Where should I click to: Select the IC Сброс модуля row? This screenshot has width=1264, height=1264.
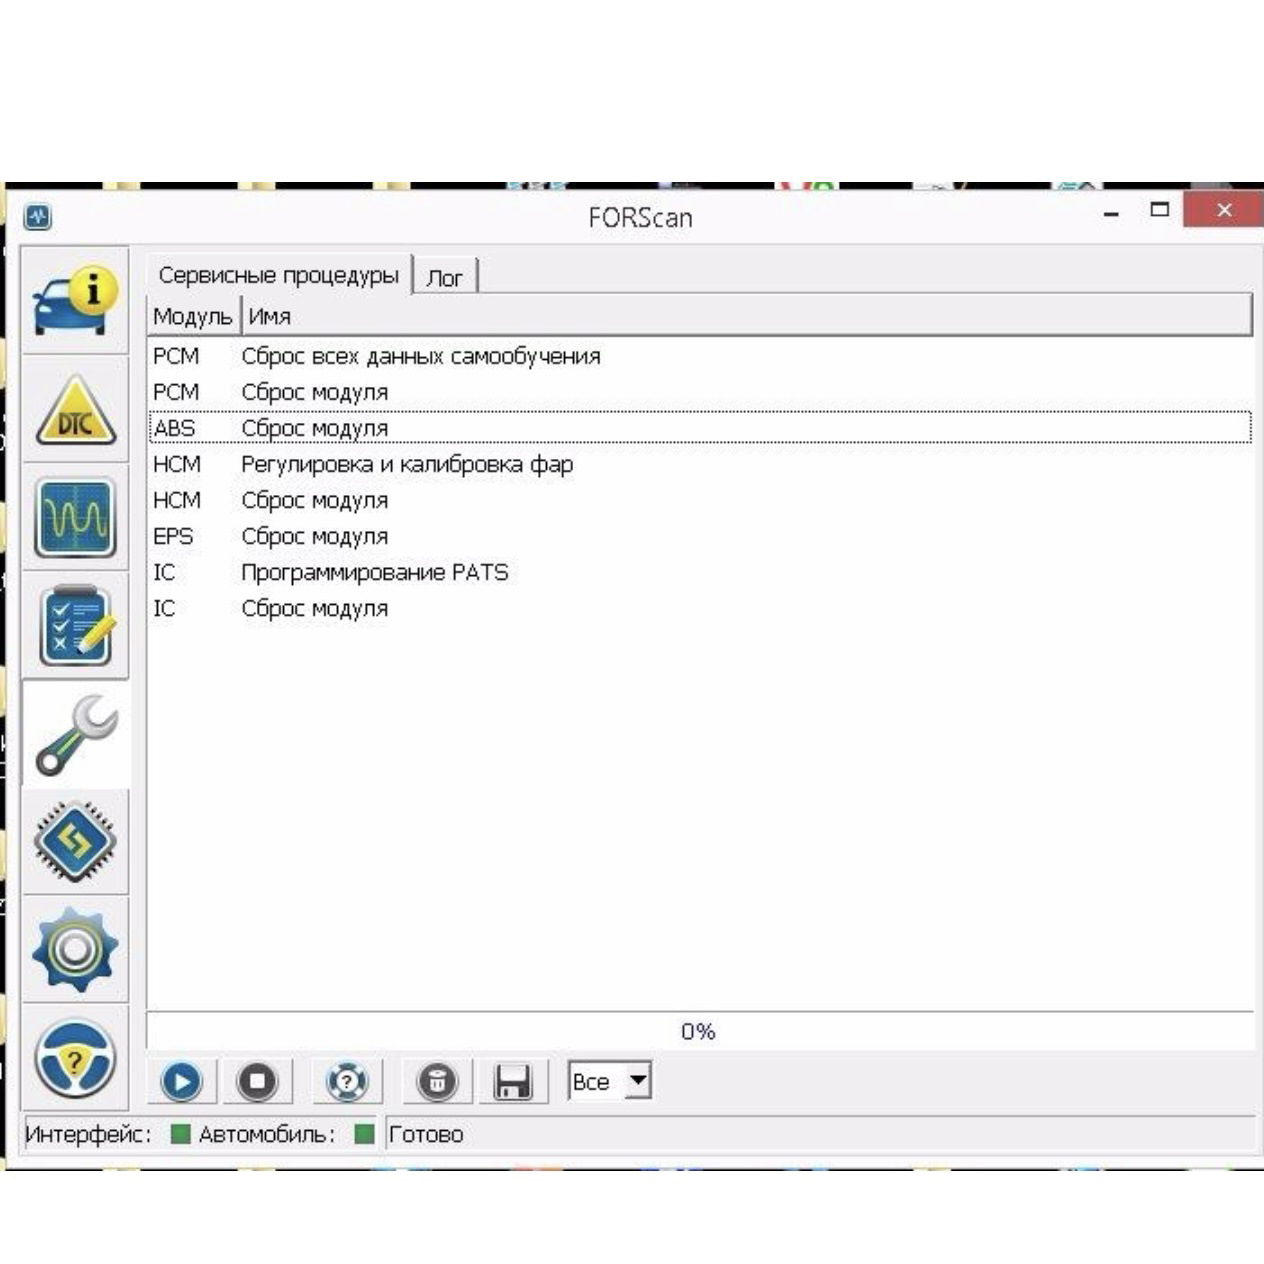(x=700, y=608)
